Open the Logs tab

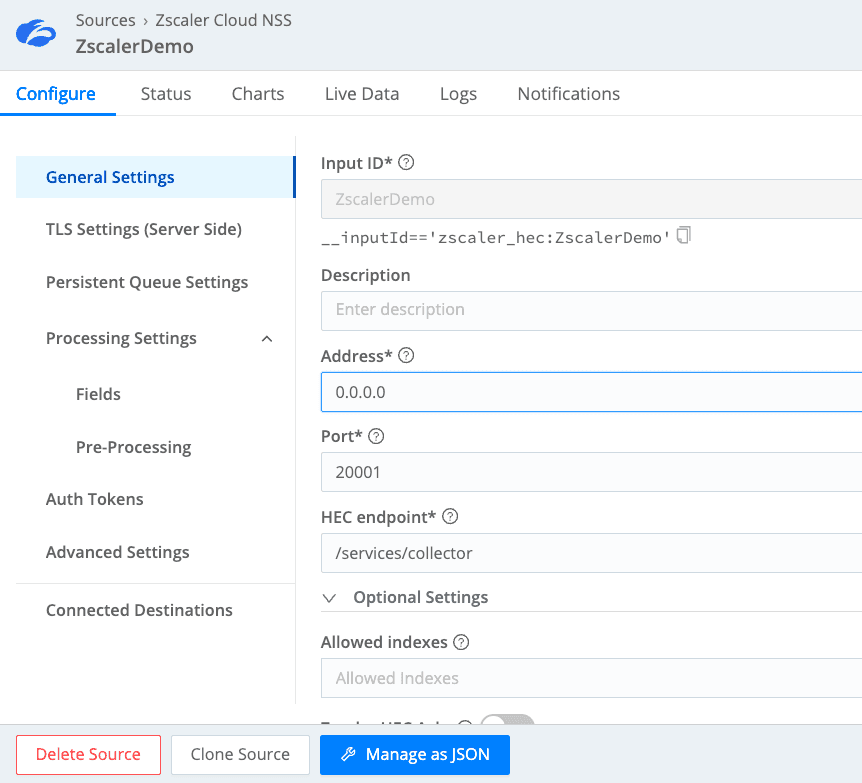coord(458,94)
